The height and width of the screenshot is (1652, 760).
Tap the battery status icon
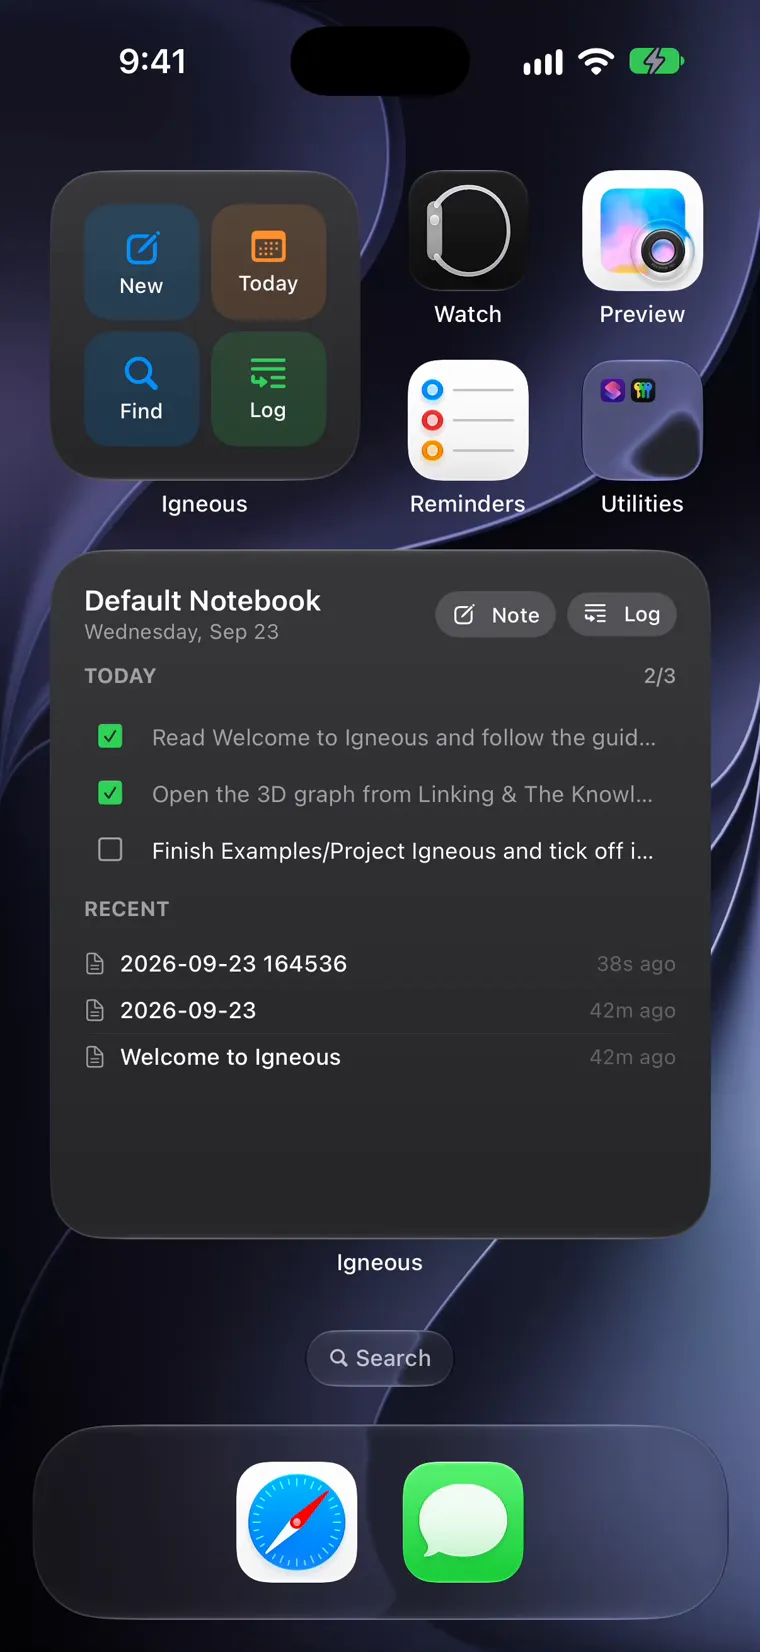point(656,61)
